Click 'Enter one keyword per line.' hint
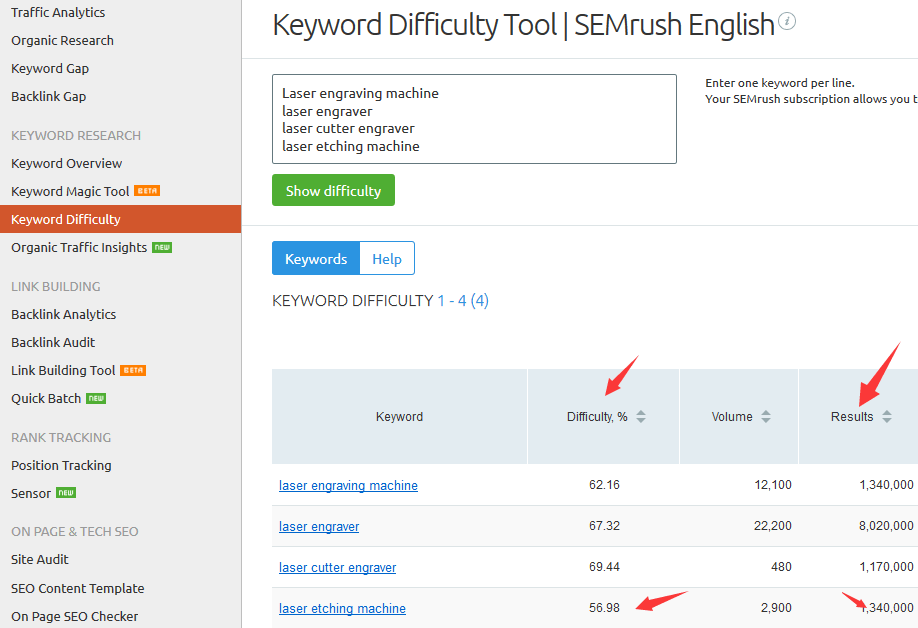The height and width of the screenshot is (628, 918). (780, 83)
